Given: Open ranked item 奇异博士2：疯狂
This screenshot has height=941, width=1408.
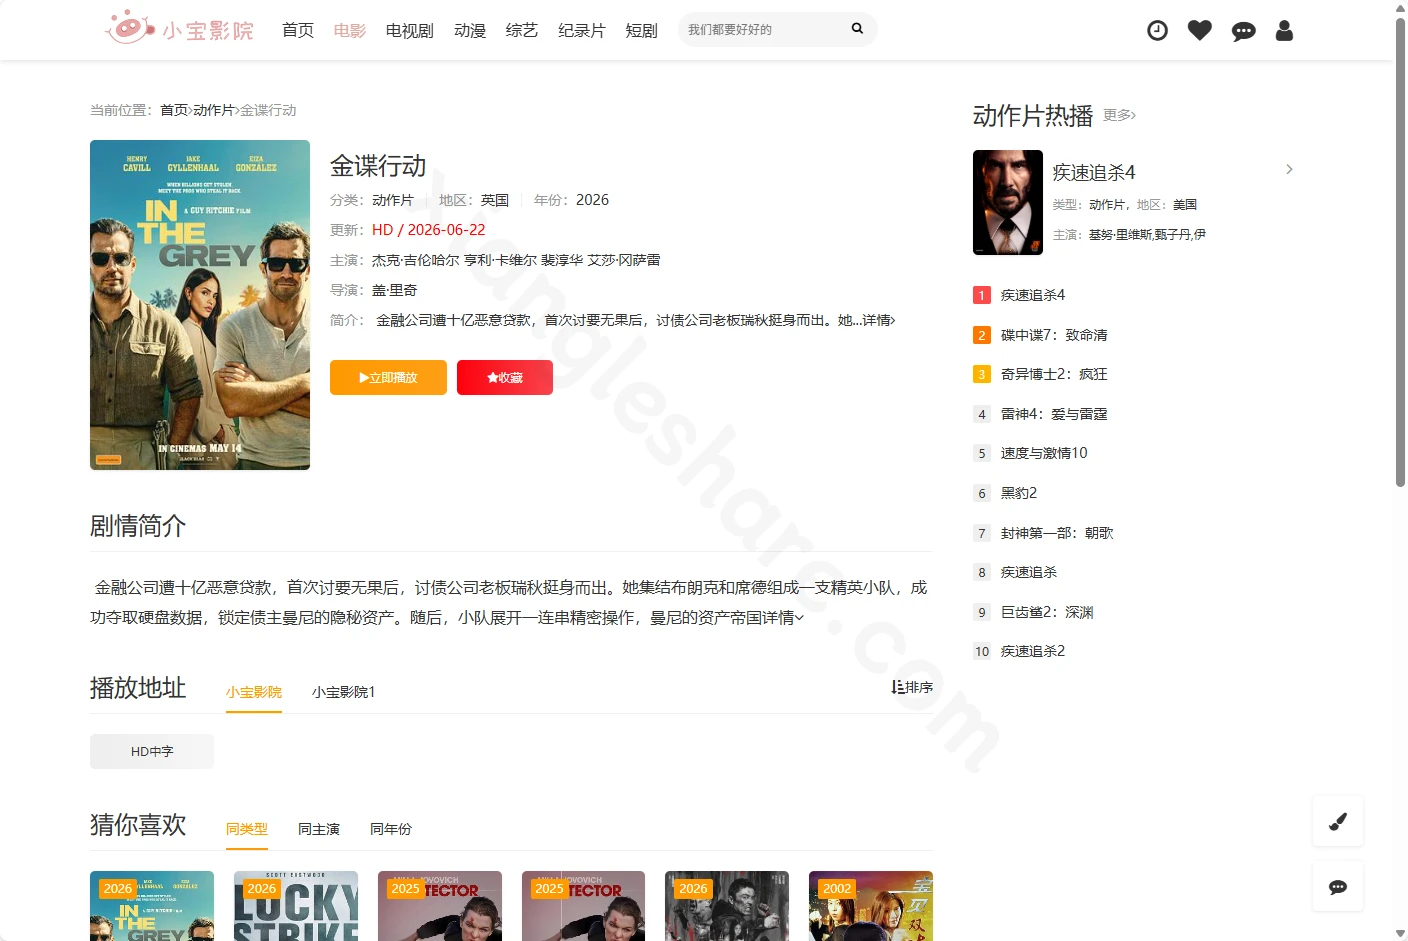Looking at the screenshot, I should 1054,374.
